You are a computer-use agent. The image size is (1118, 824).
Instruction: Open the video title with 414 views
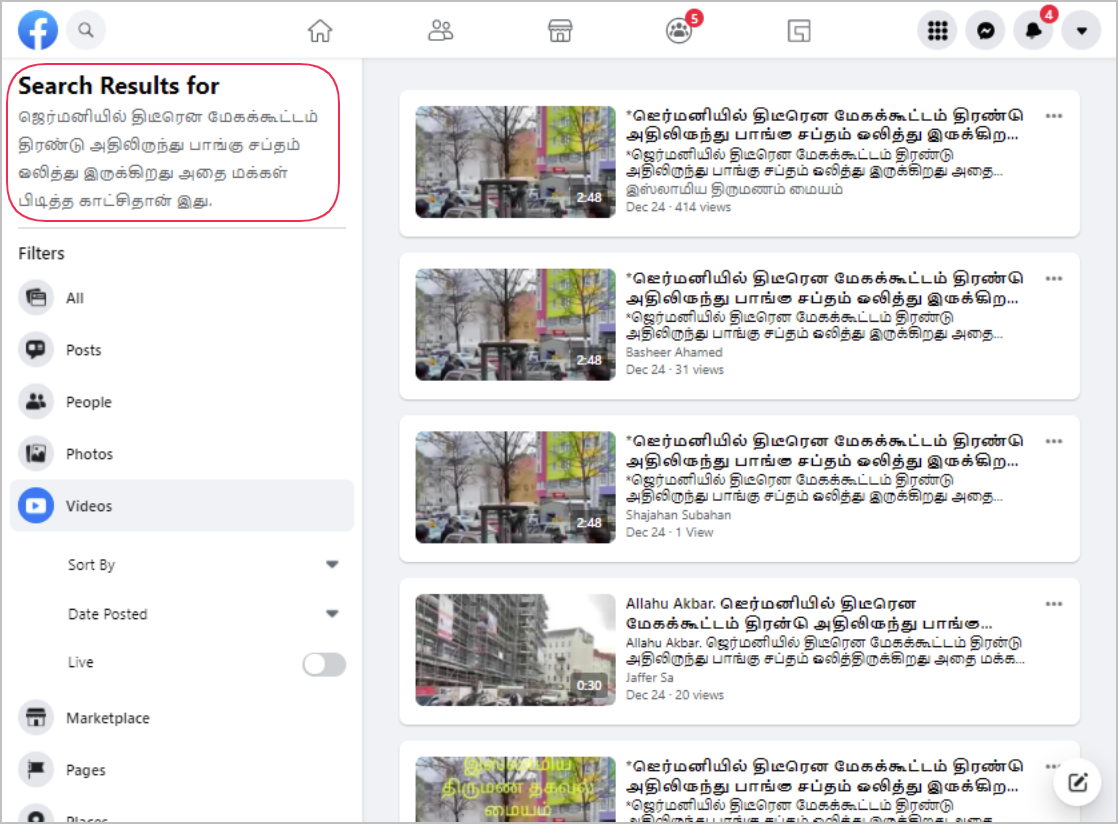(824, 125)
